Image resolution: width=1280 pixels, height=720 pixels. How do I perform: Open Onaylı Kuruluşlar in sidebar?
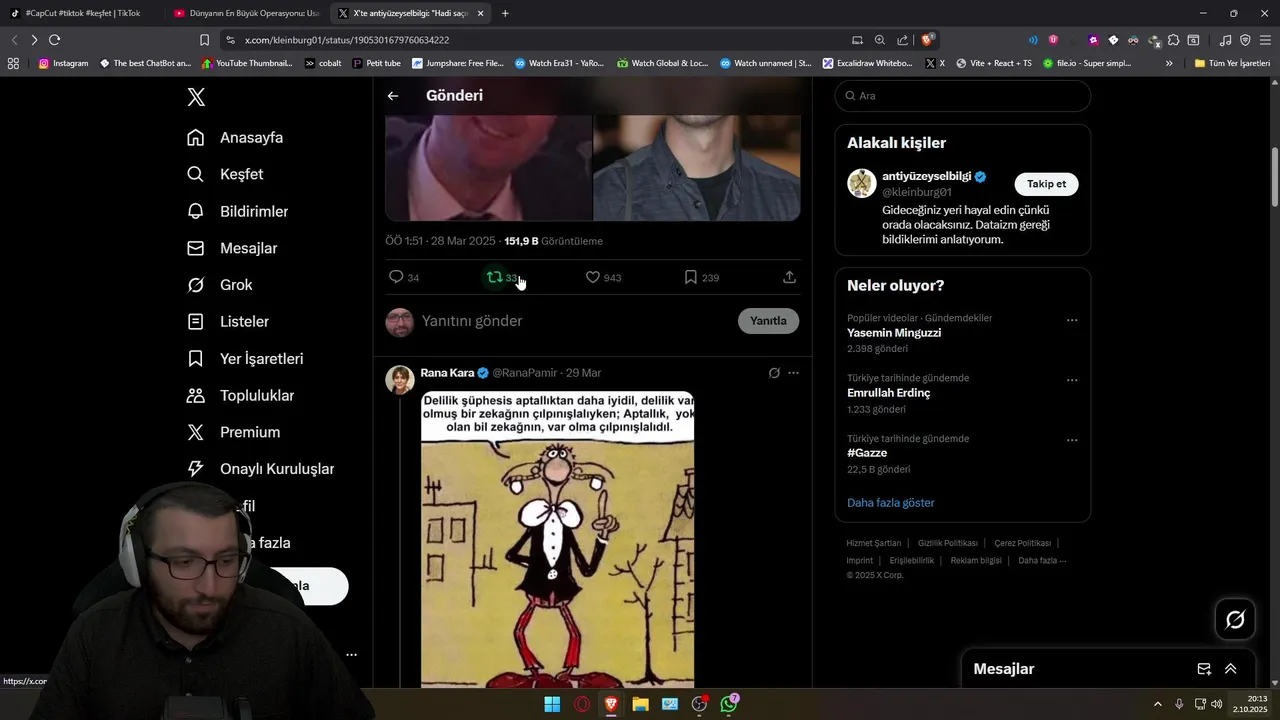tap(260, 469)
